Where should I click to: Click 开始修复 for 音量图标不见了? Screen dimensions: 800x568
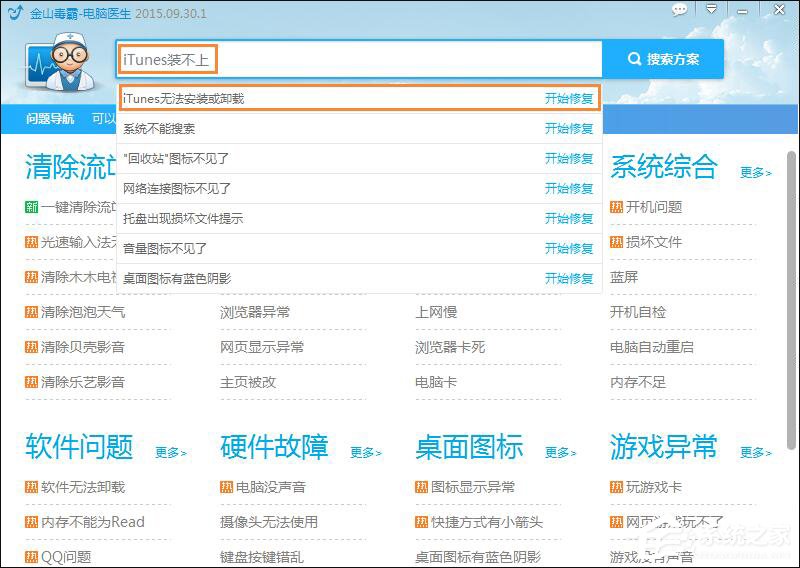coord(569,248)
